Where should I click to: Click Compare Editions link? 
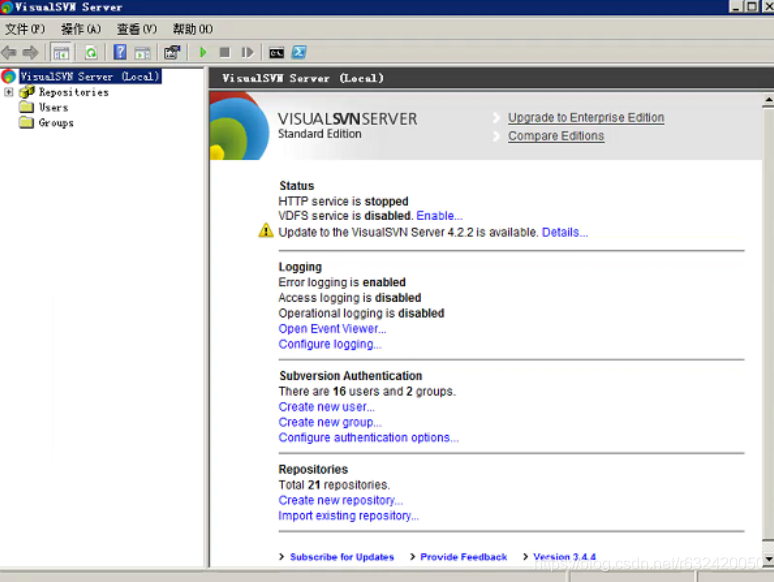[556, 136]
